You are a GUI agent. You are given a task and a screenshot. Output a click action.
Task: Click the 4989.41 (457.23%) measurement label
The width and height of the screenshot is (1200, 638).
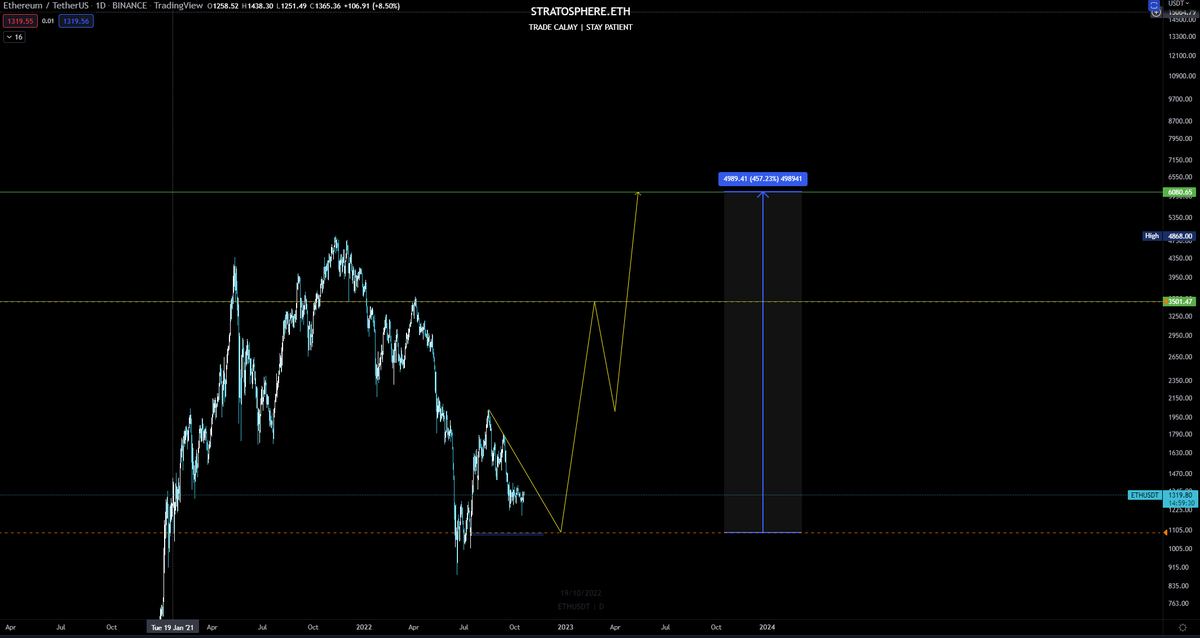pyautogui.click(x=763, y=178)
